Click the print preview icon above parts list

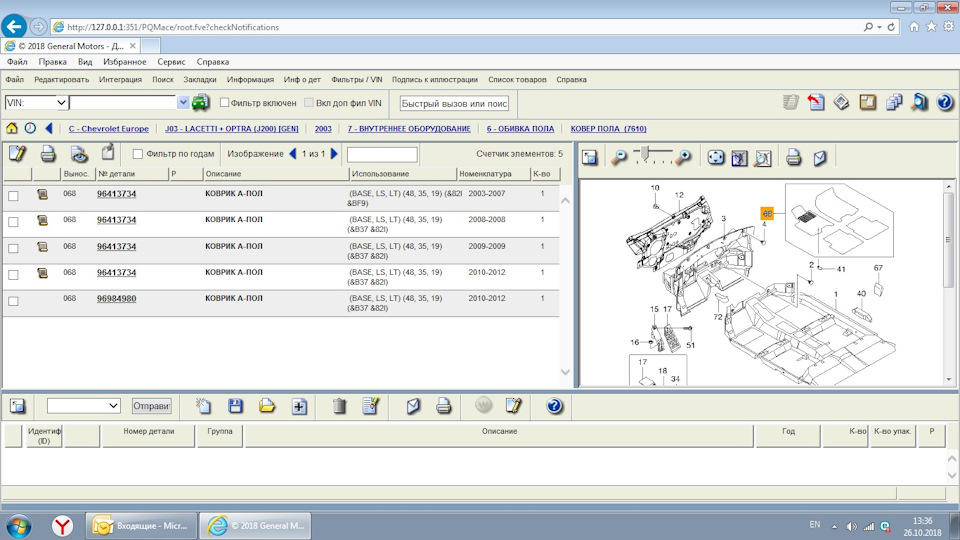pos(78,154)
